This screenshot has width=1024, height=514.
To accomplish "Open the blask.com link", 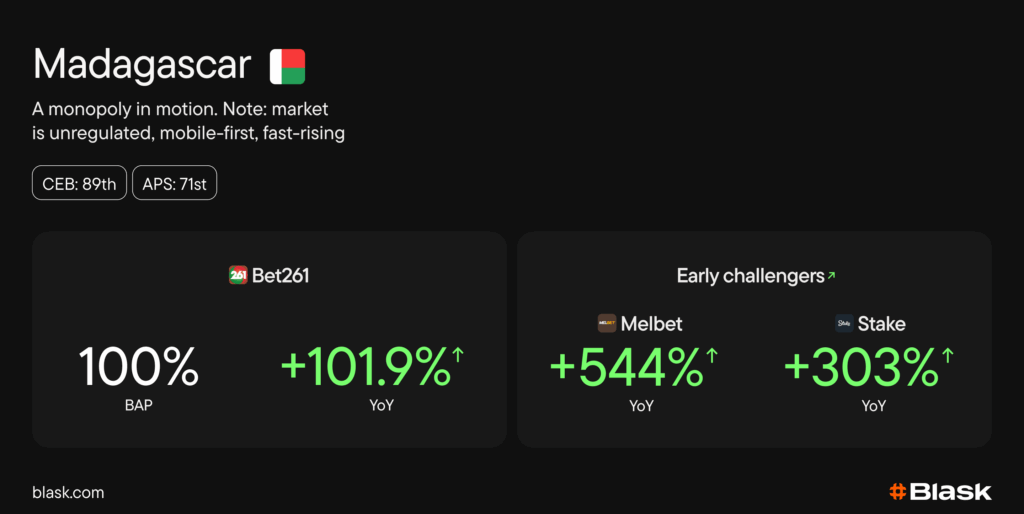I will click(68, 492).
